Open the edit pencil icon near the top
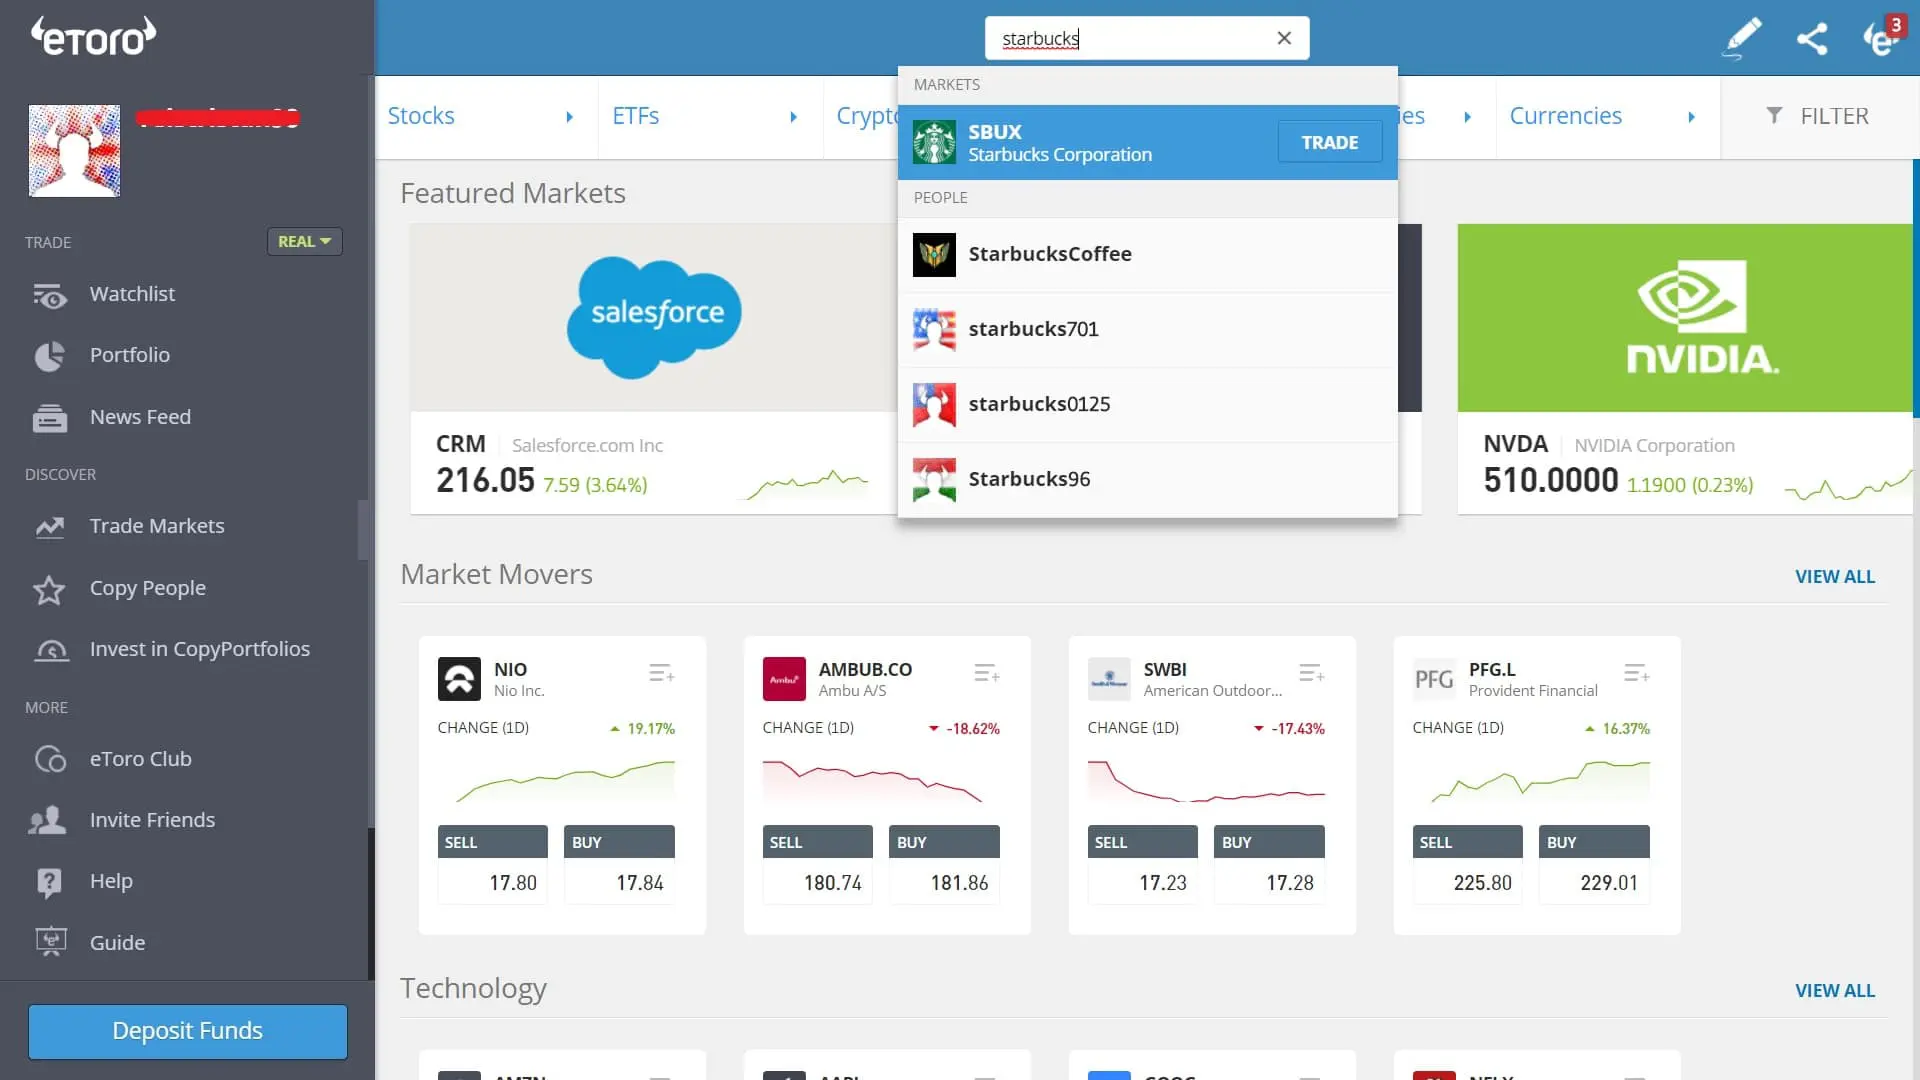The image size is (1920, 1080). point(1740,38)
